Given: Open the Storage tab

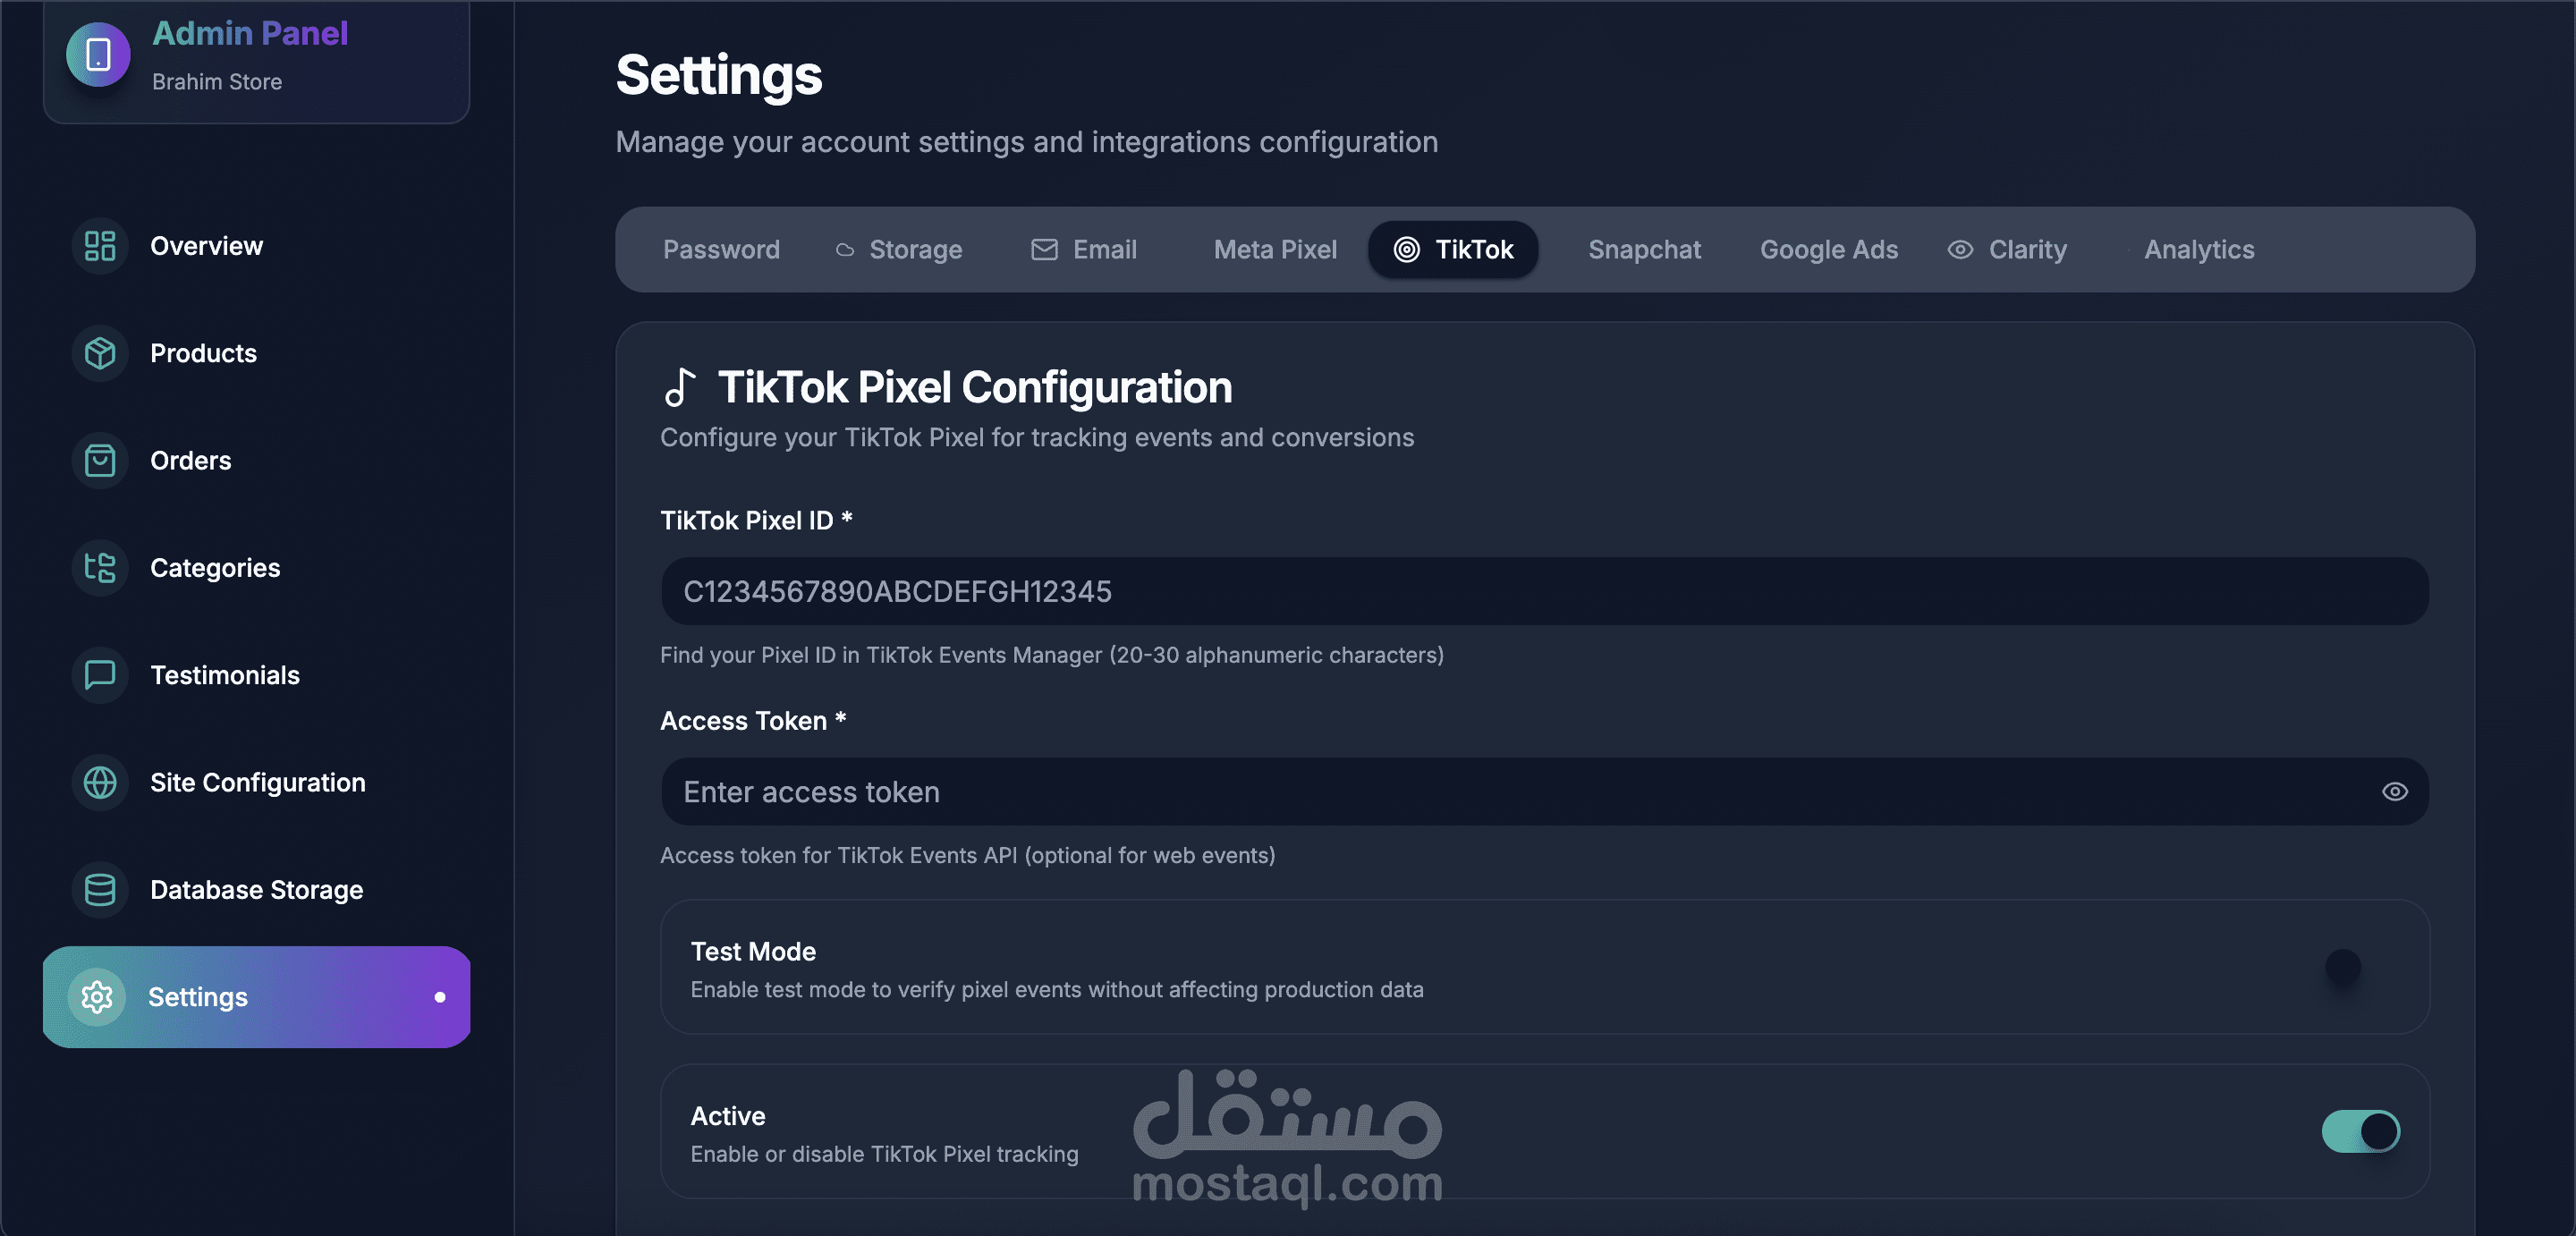Looking at the screenshot, I should point(899,250).
